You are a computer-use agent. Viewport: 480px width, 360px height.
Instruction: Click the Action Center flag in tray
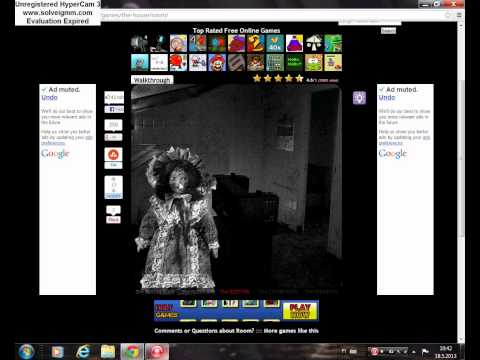tap(425, 352)
